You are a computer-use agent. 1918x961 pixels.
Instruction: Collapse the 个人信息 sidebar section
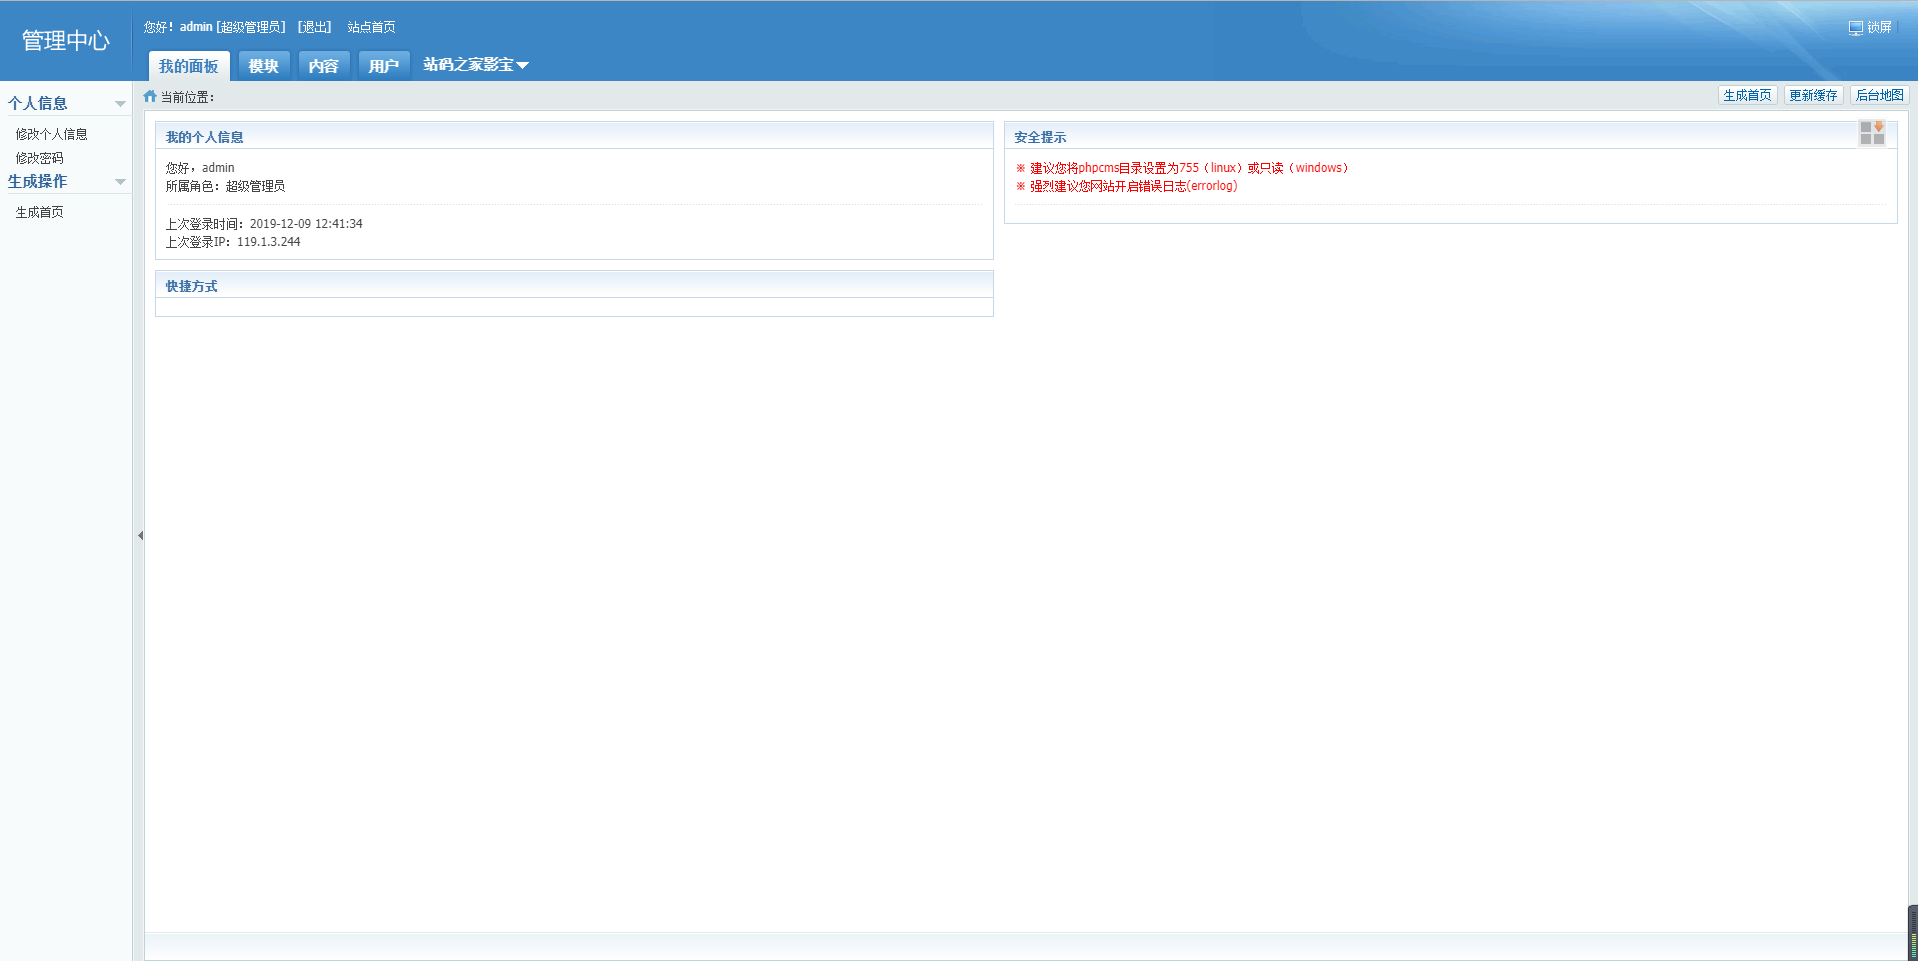click(120, 104)
